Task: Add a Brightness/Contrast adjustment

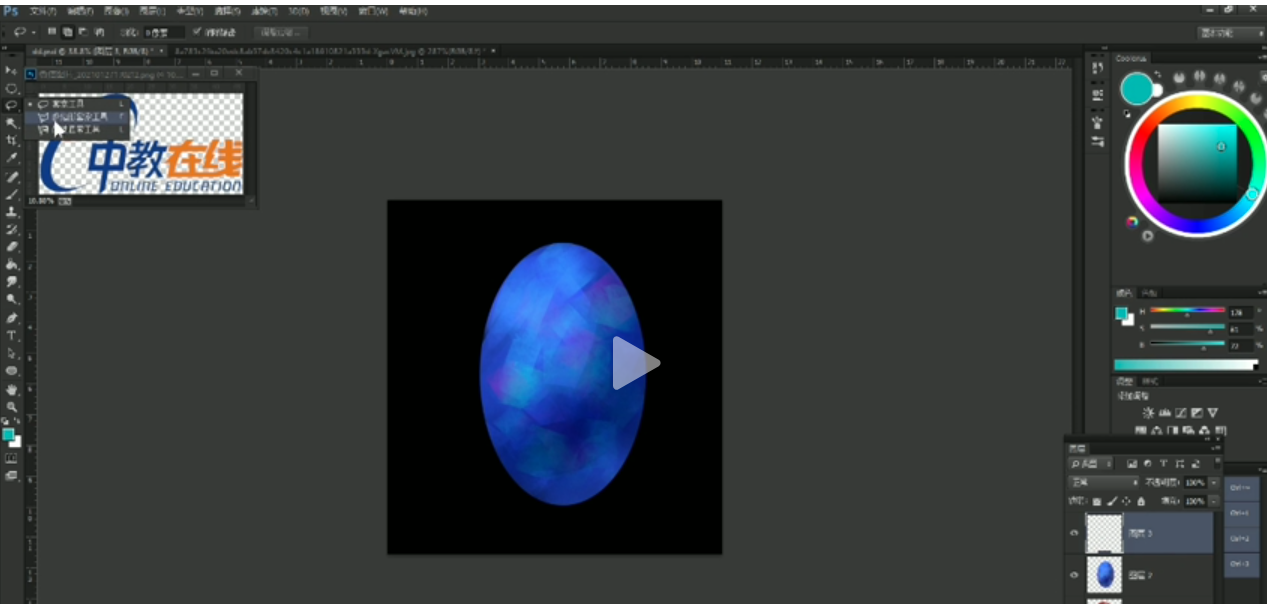Action: point(1148,413)
